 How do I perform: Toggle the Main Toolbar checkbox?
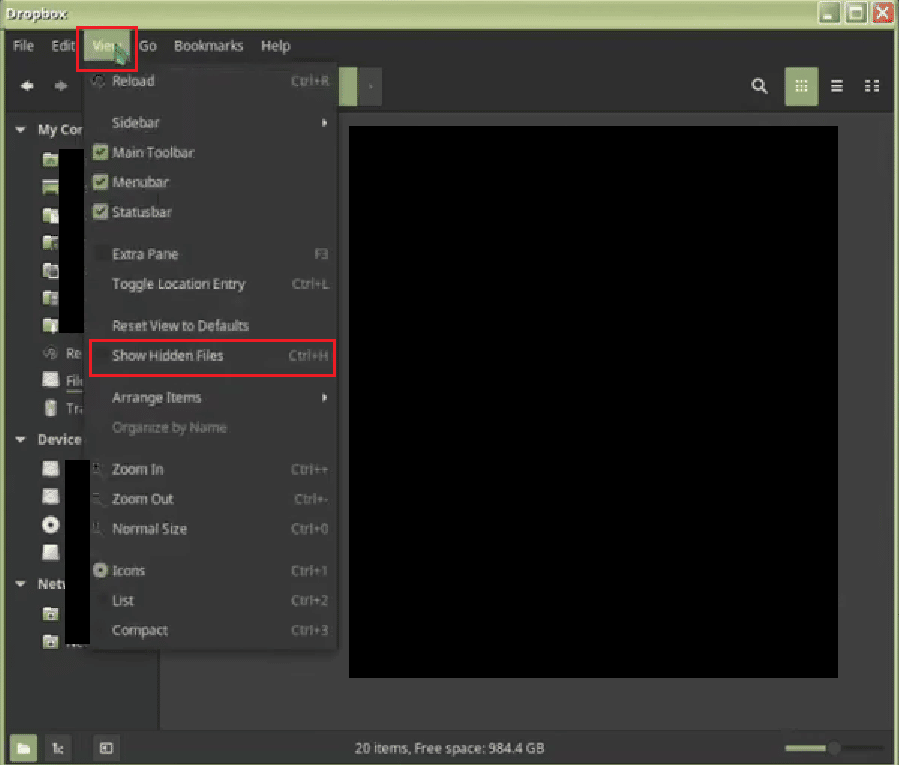pyautogui.click(x=100, y=153)
